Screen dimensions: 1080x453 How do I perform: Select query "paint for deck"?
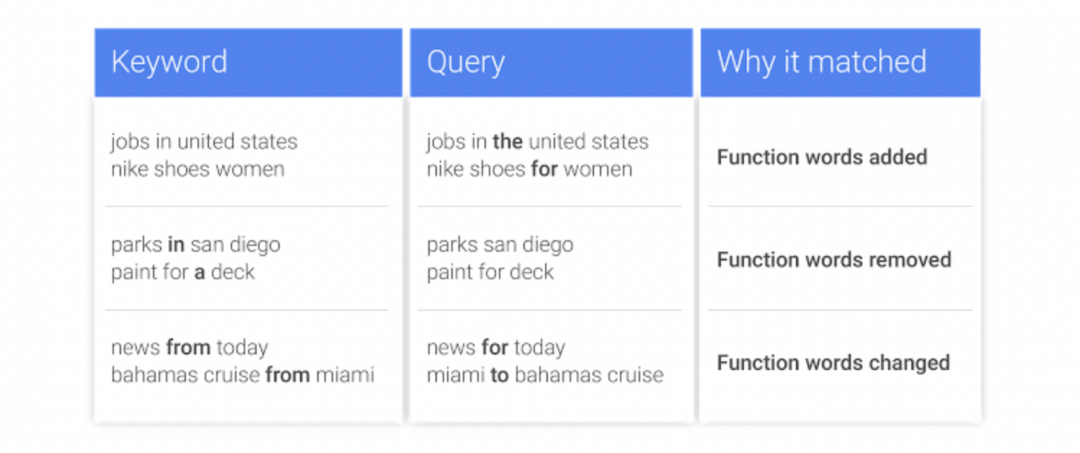[490, 272]
